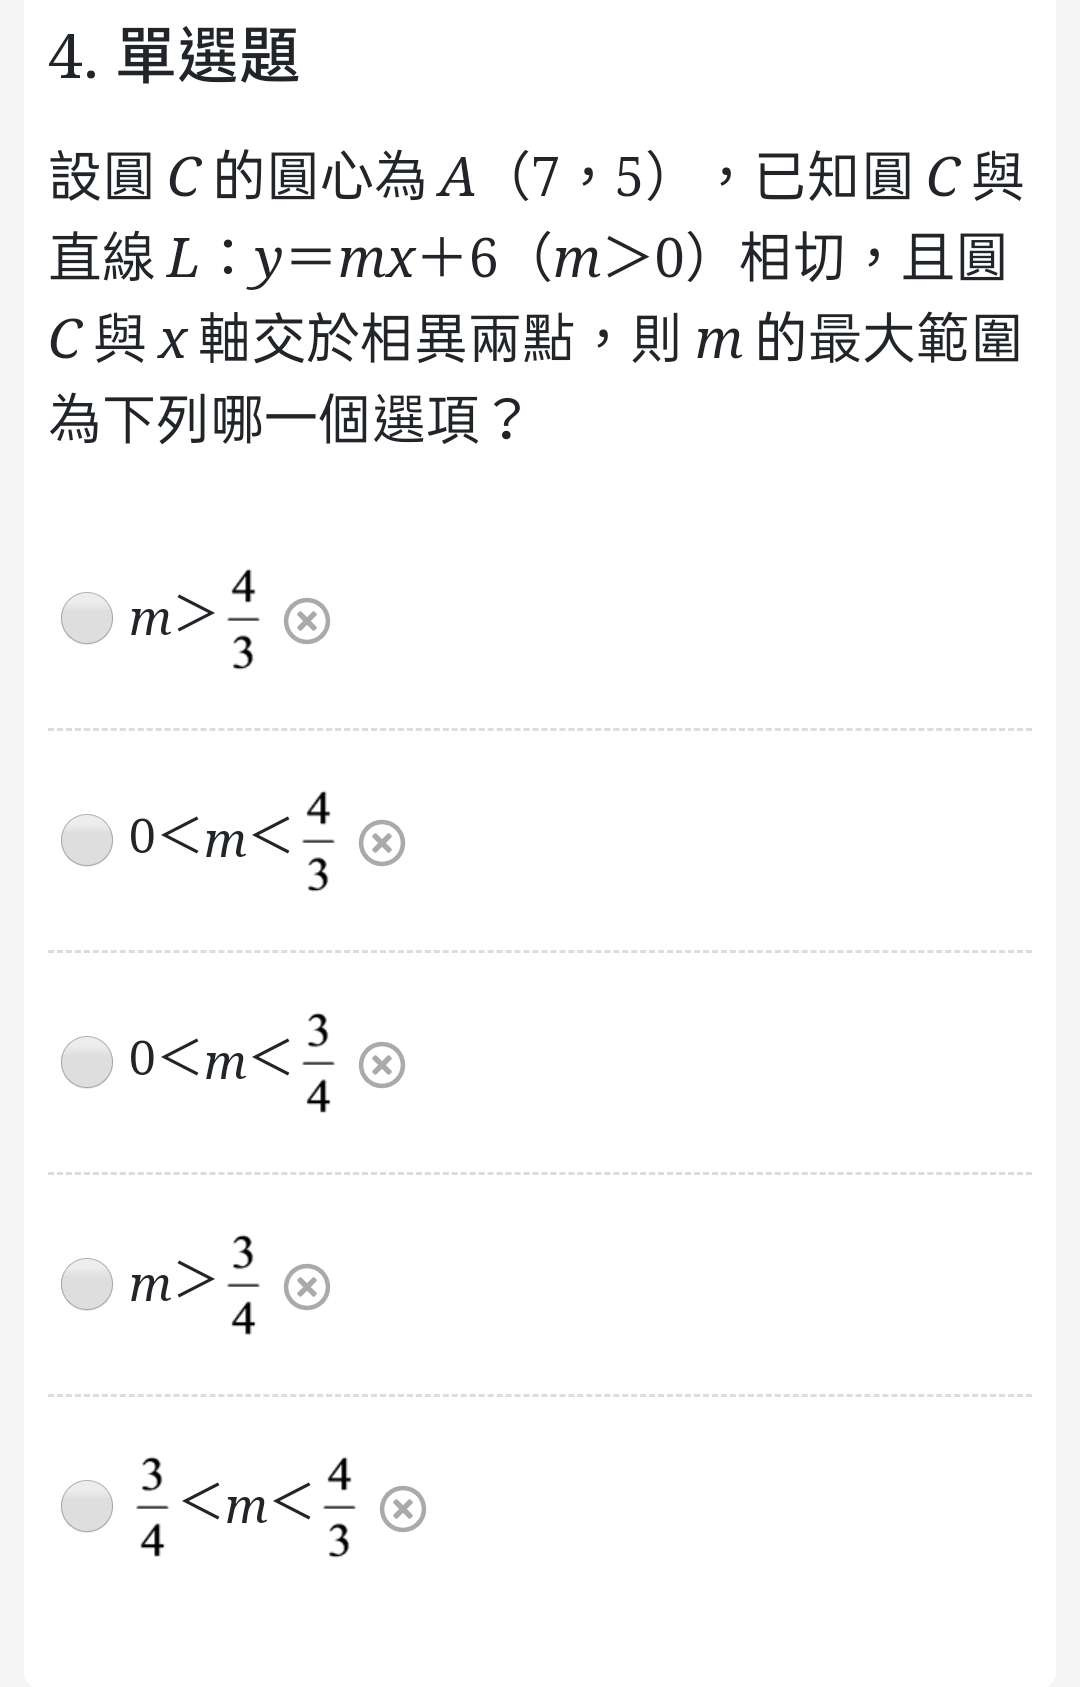Tap the circled X icon beside 0 < m < 3/4
This screenshot has height=1687, width=1080.
tap(382, 1065)
